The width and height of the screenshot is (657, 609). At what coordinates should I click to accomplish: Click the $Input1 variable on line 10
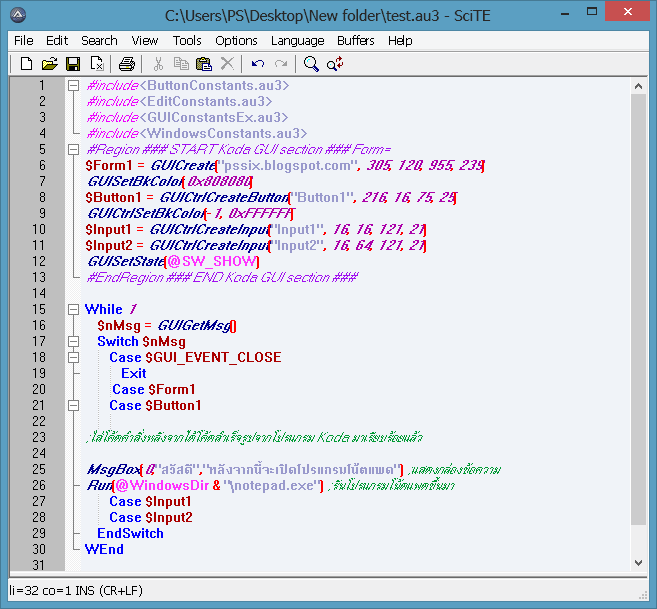tap(108, 229)
